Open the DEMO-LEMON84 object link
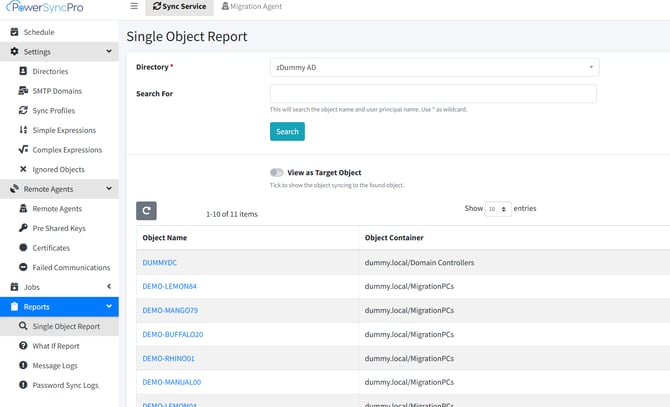The width and height of the screenshot is (670, 407). click(x=170, y=287)
